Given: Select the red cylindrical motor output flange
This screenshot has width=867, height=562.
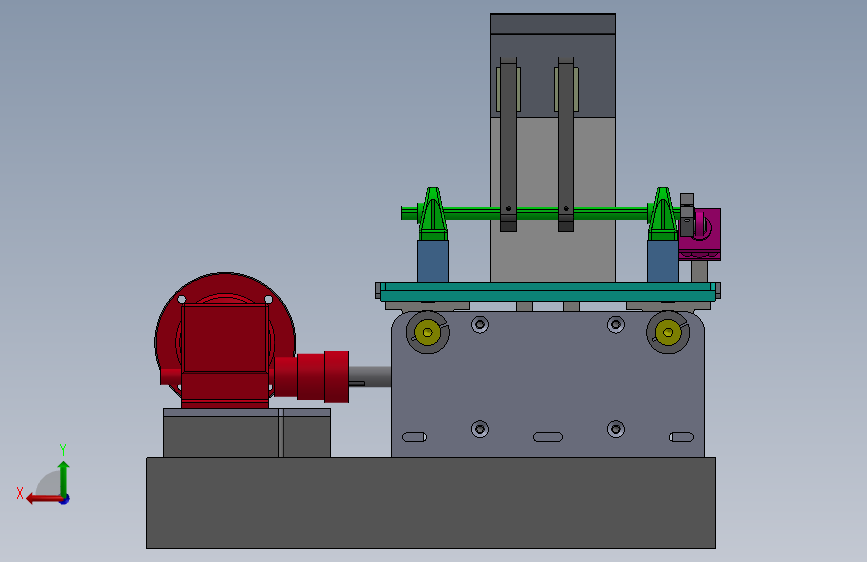Looking at the screenshot, I should click(x=336, y=377).
